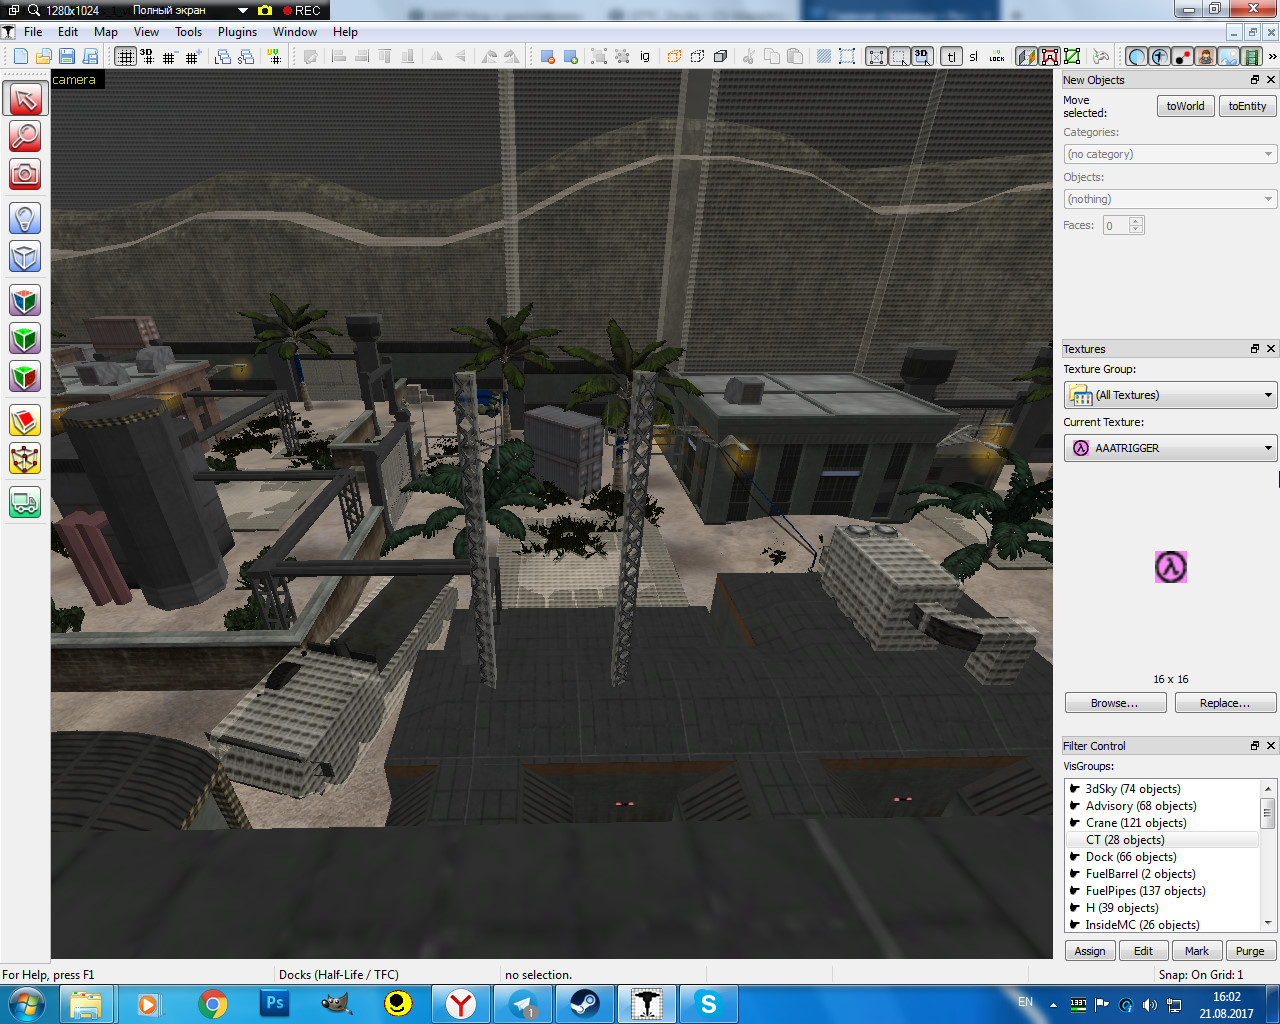The image size is (1280, 1024).
Task: Click the Carve toolbar icon
Action: click(548, 56)
